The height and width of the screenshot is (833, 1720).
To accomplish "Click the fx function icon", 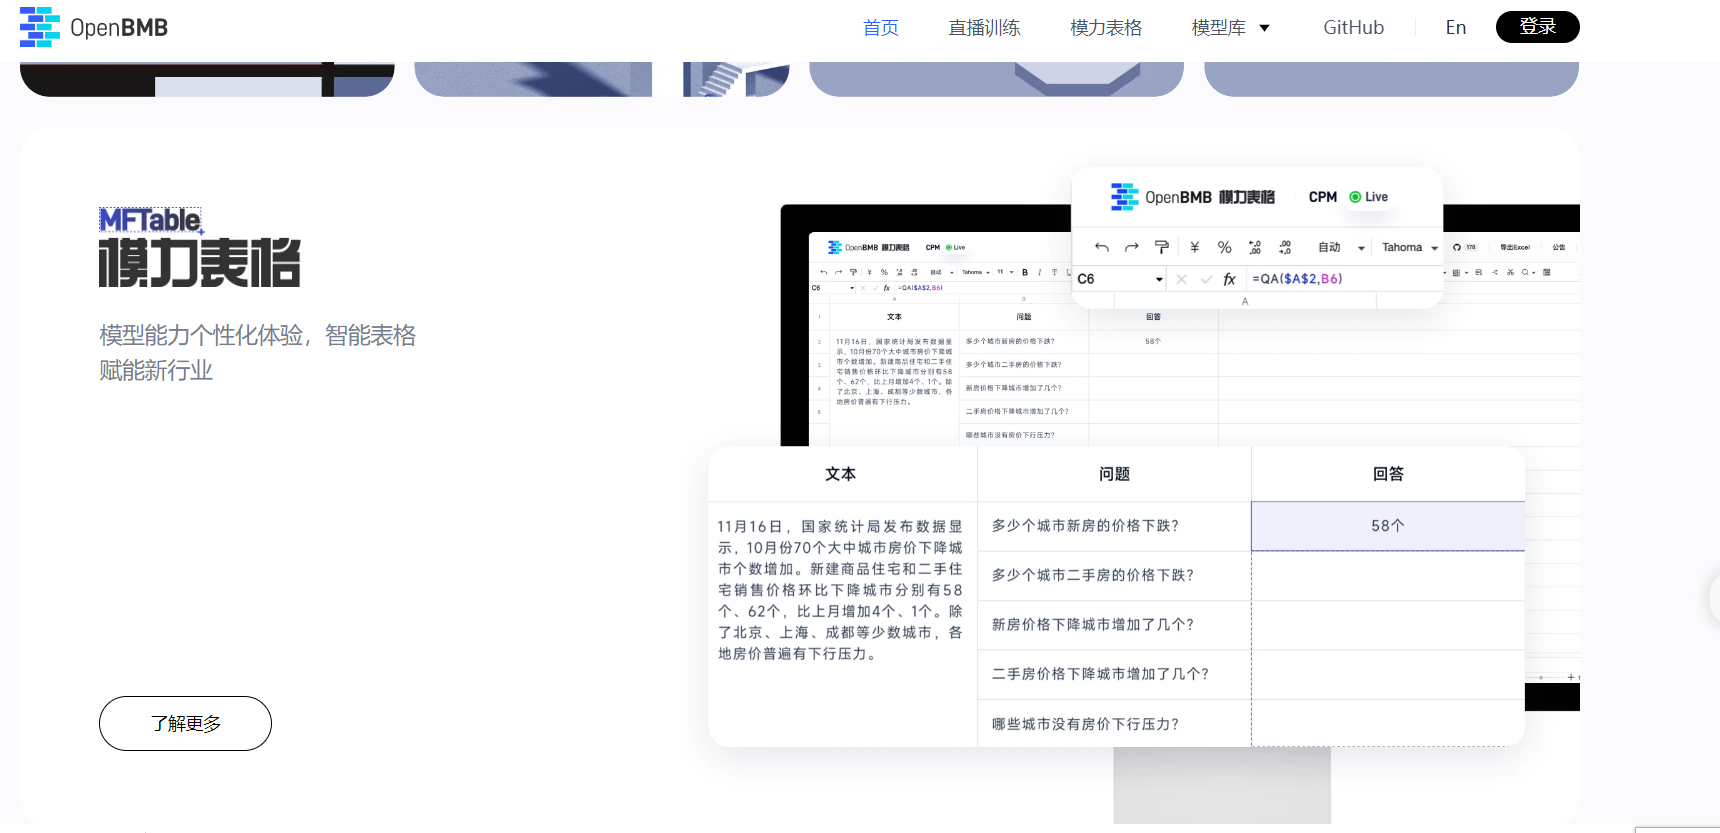I will [x=1230, y=279].
